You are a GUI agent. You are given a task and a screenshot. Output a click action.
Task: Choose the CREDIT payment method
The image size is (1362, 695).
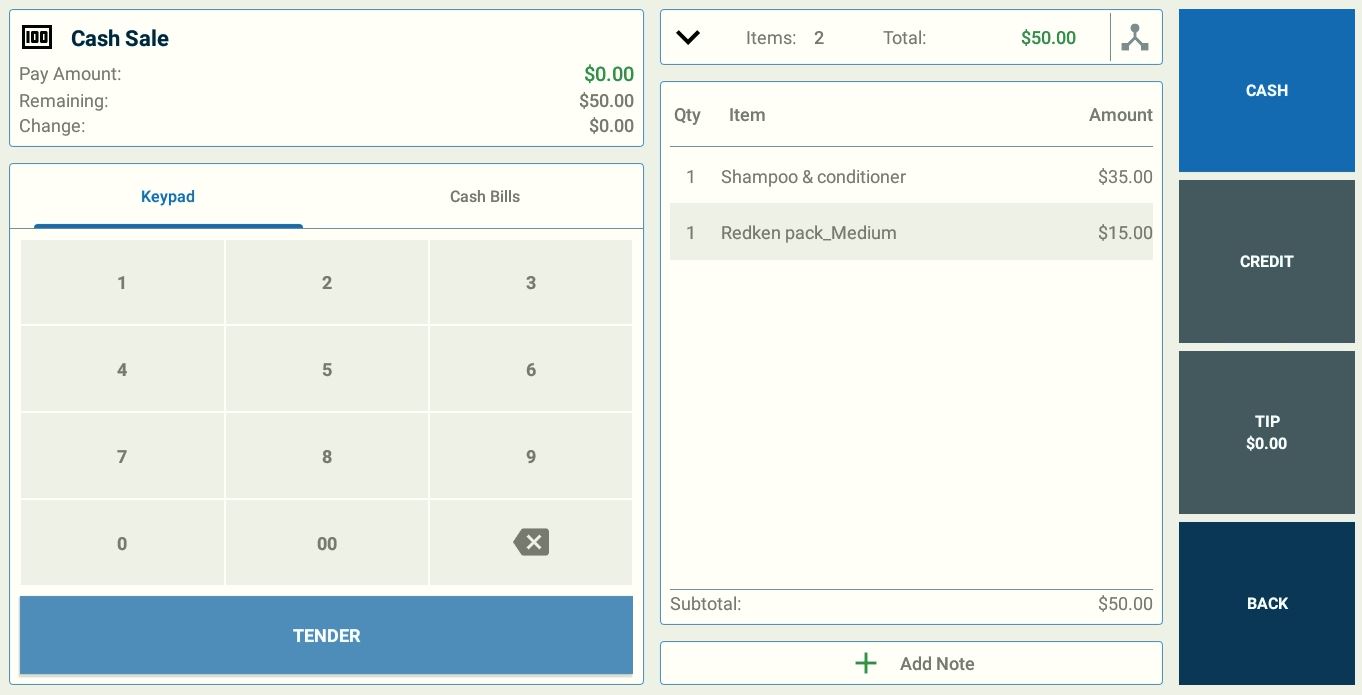tap(1266, 262)
